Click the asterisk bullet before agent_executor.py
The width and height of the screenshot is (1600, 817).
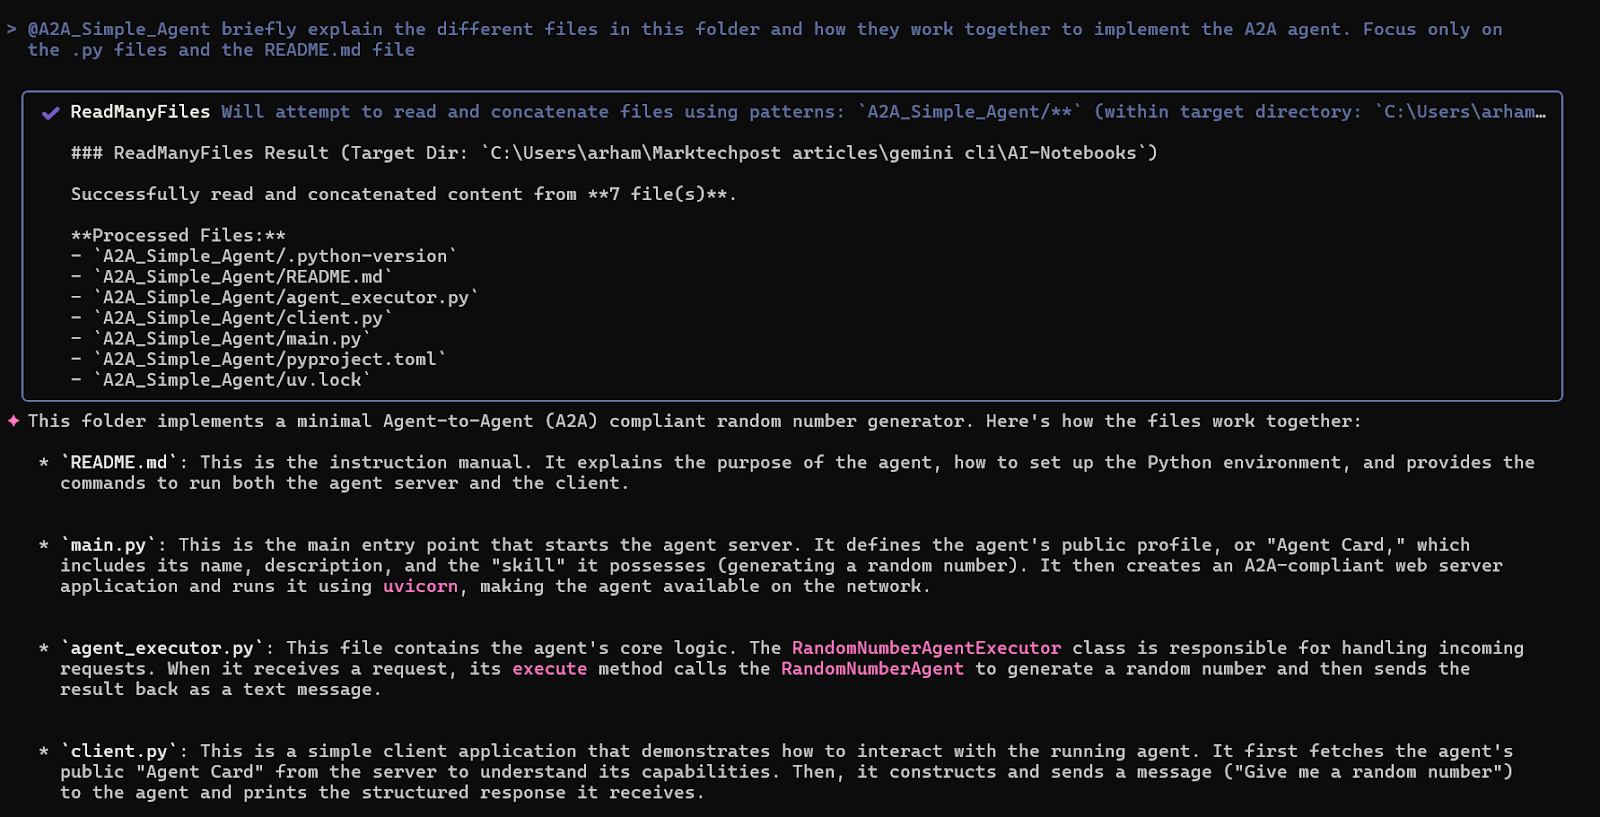(44, 649)
